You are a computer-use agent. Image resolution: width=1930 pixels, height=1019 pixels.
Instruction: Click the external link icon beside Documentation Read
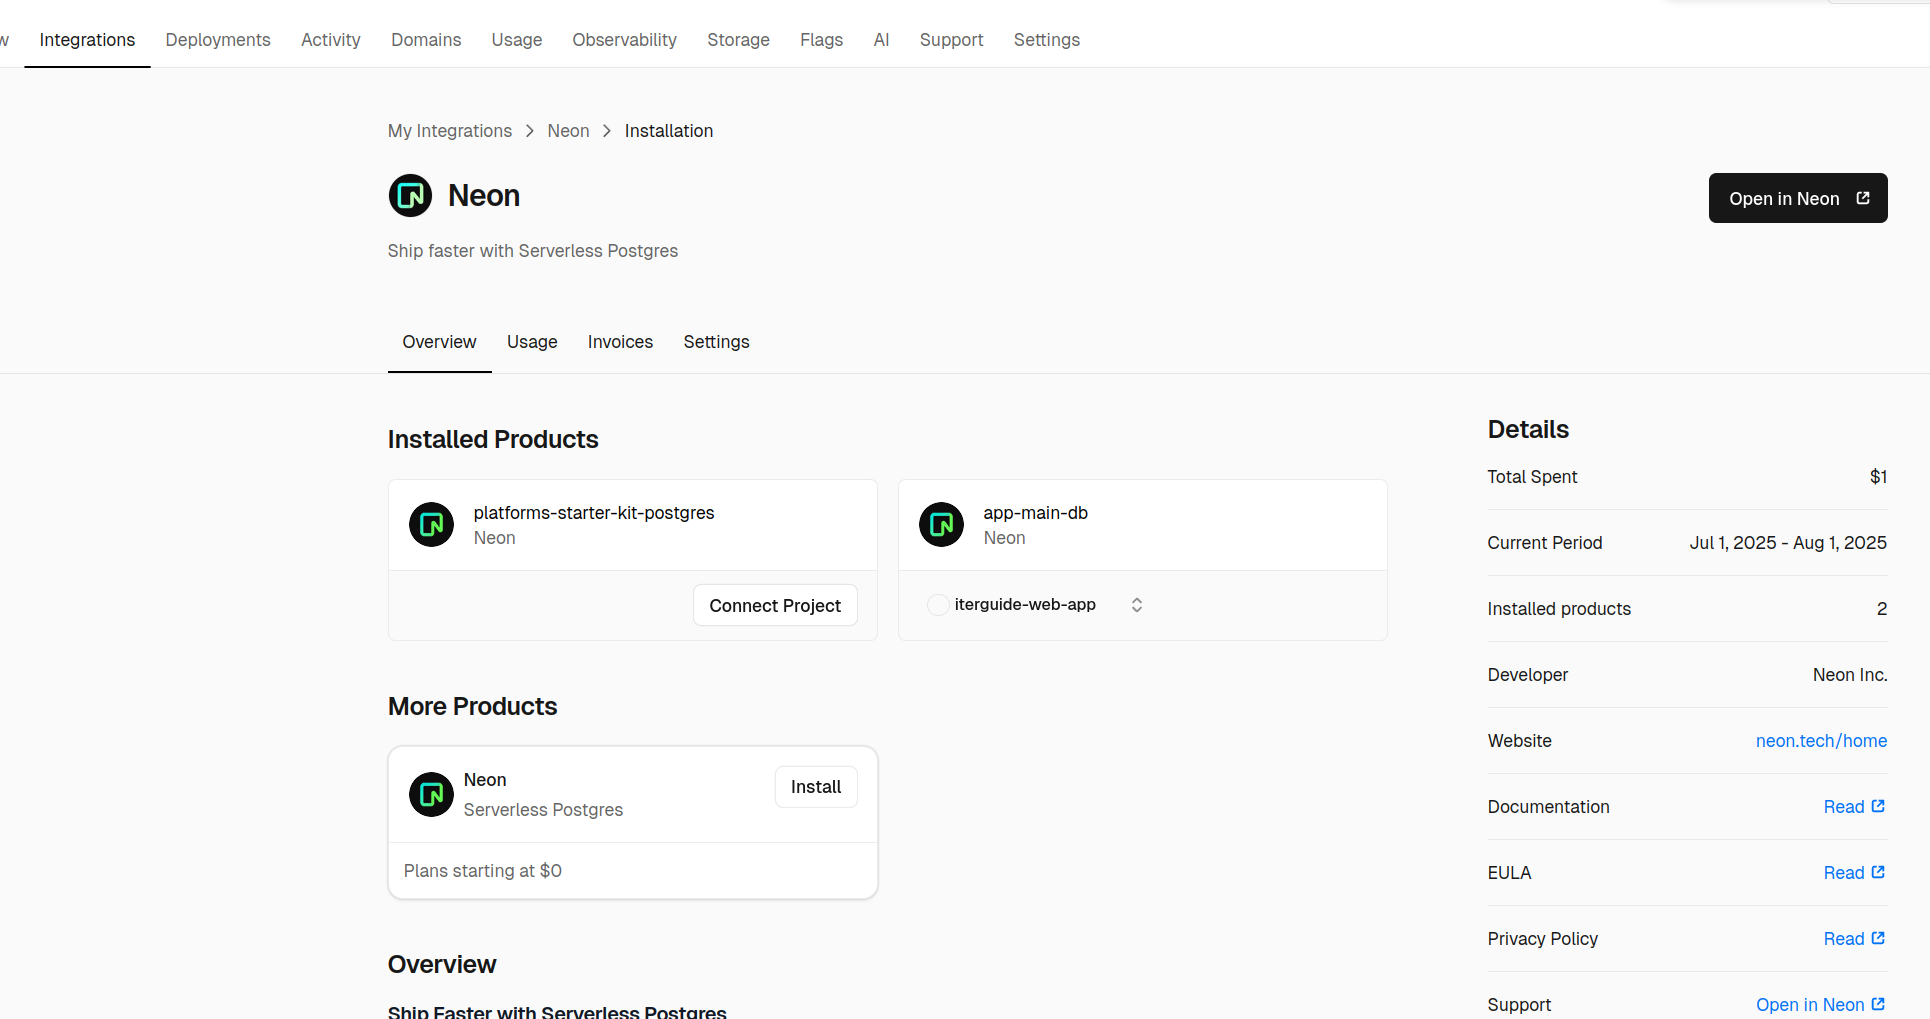(x=1878, y=806)
